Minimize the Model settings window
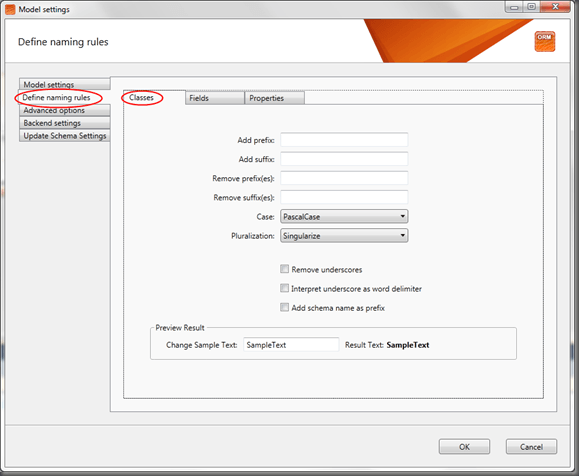Image resolution: width=579 pixels, height=476 pixels. (514, 7)
